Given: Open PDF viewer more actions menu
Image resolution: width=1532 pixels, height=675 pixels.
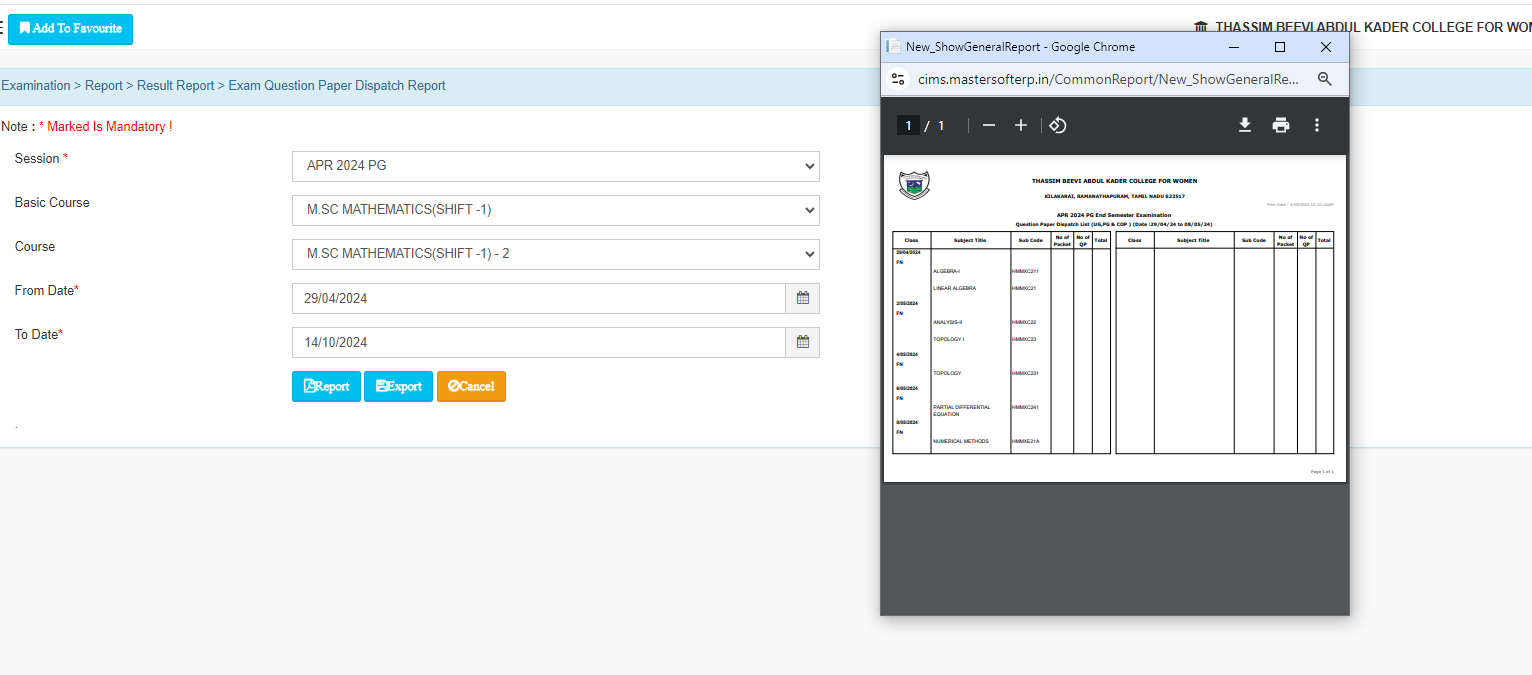Looking at the screenshot, I should tap(1317, 125).
